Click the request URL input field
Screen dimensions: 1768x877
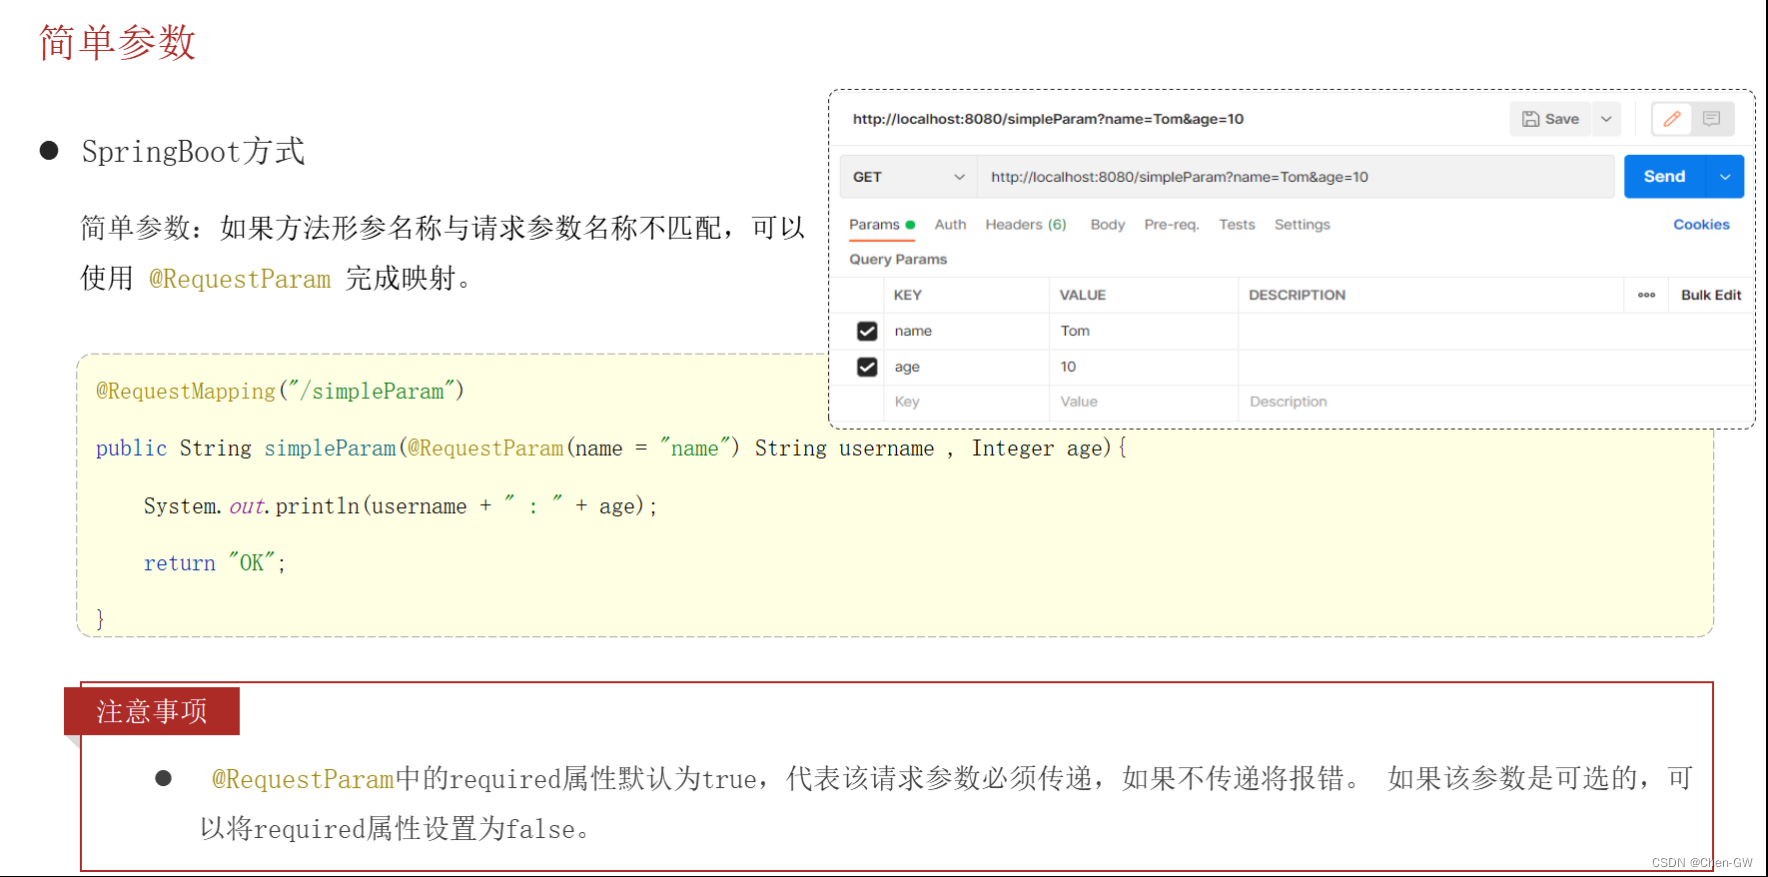coord(1295,177)
